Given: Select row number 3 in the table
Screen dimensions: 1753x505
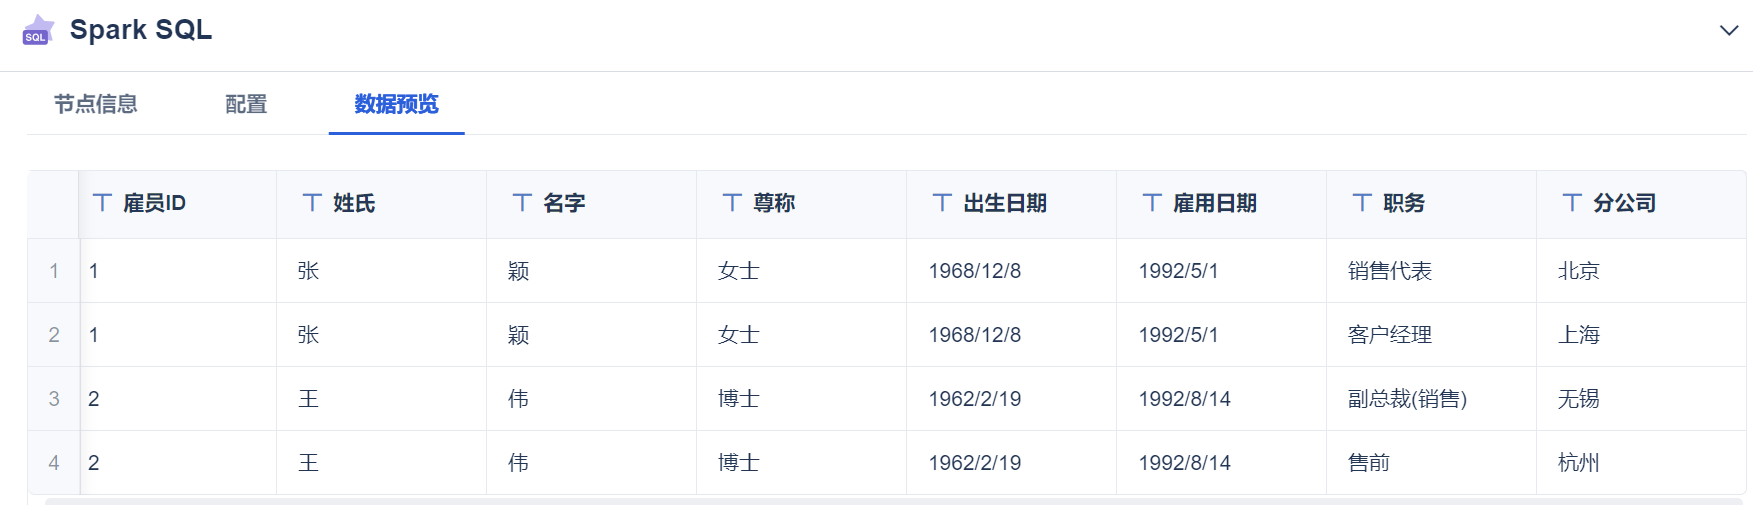Looking at the screenshot, I should point(54,399).
